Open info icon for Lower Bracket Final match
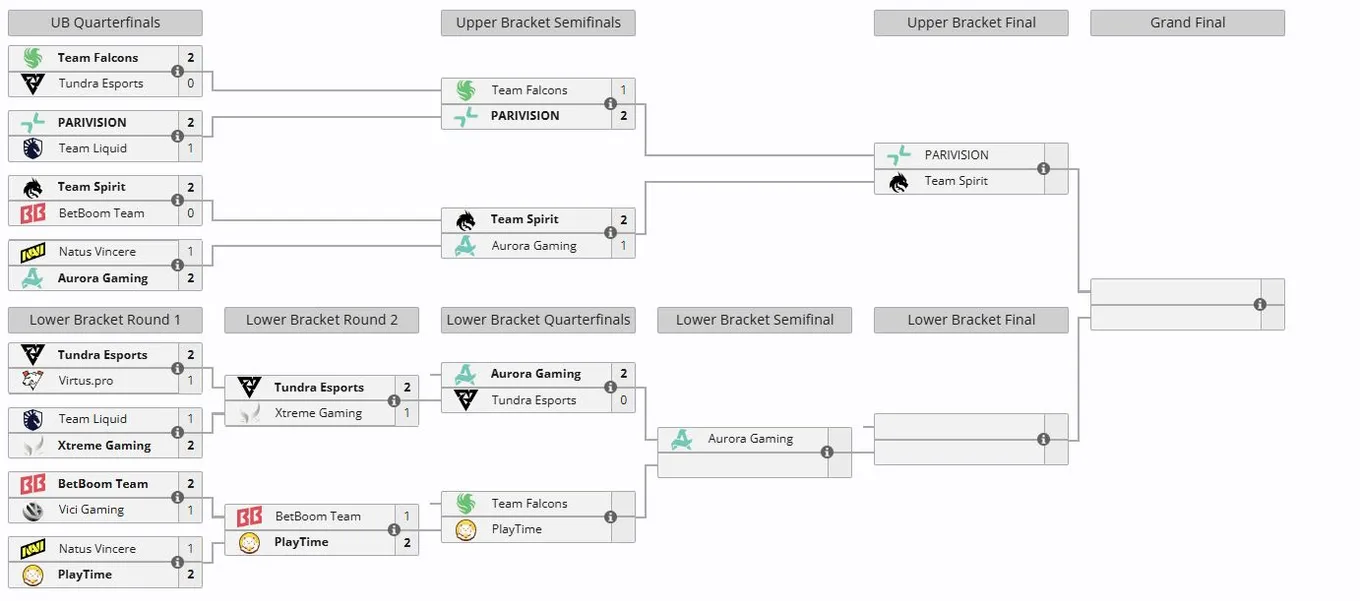This screenshot has width=1360, height=601. 1043,439
